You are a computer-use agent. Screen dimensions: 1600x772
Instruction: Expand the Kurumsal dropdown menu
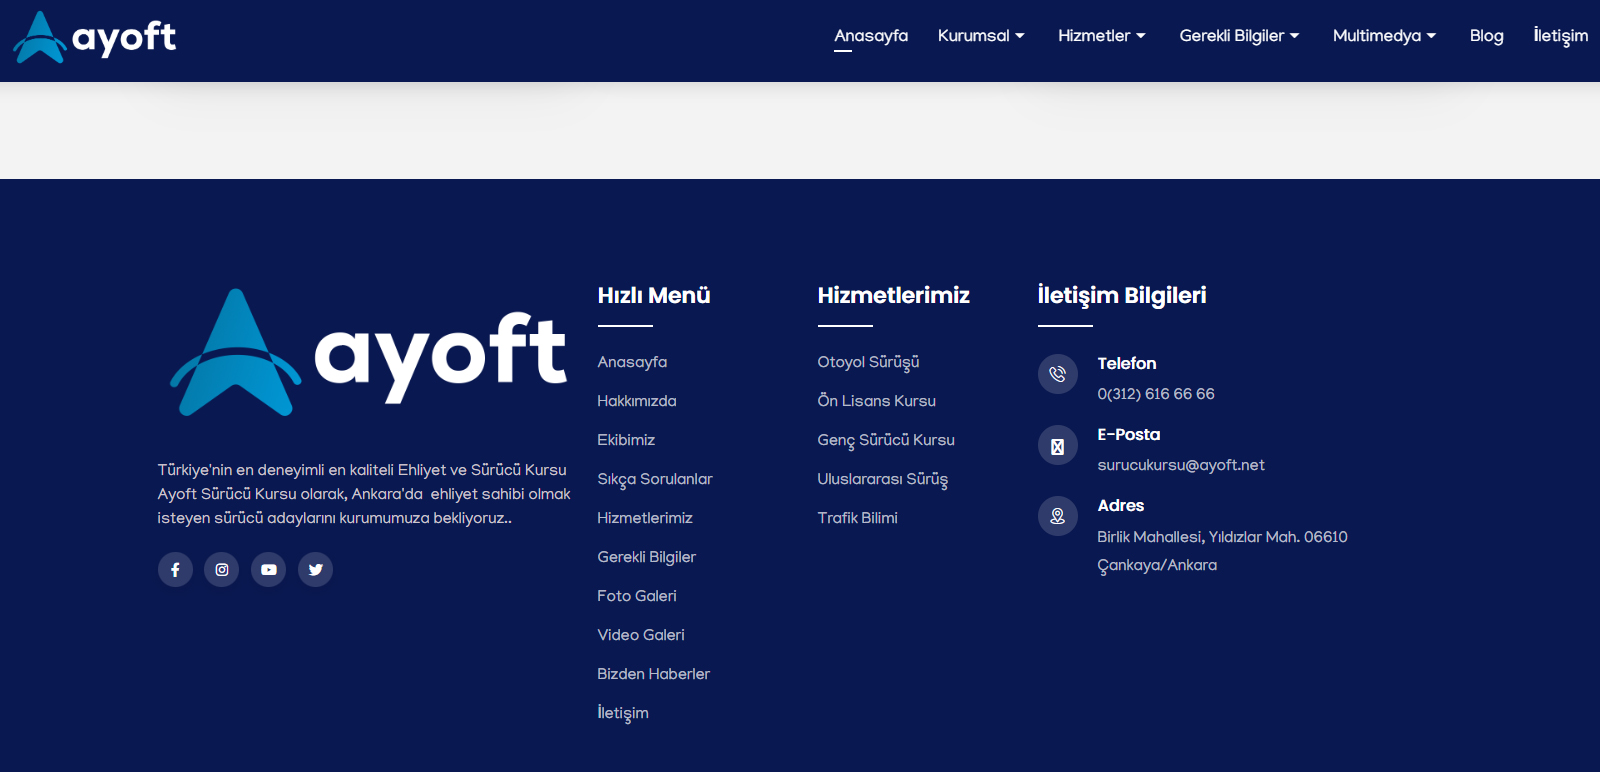pos(980,36)
